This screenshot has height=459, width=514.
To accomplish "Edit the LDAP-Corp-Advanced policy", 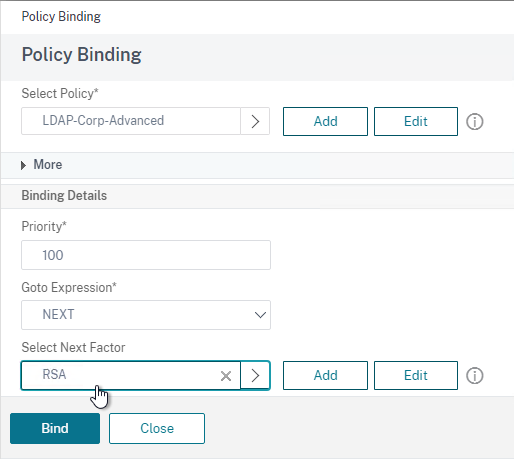I will tap(416, 121).
